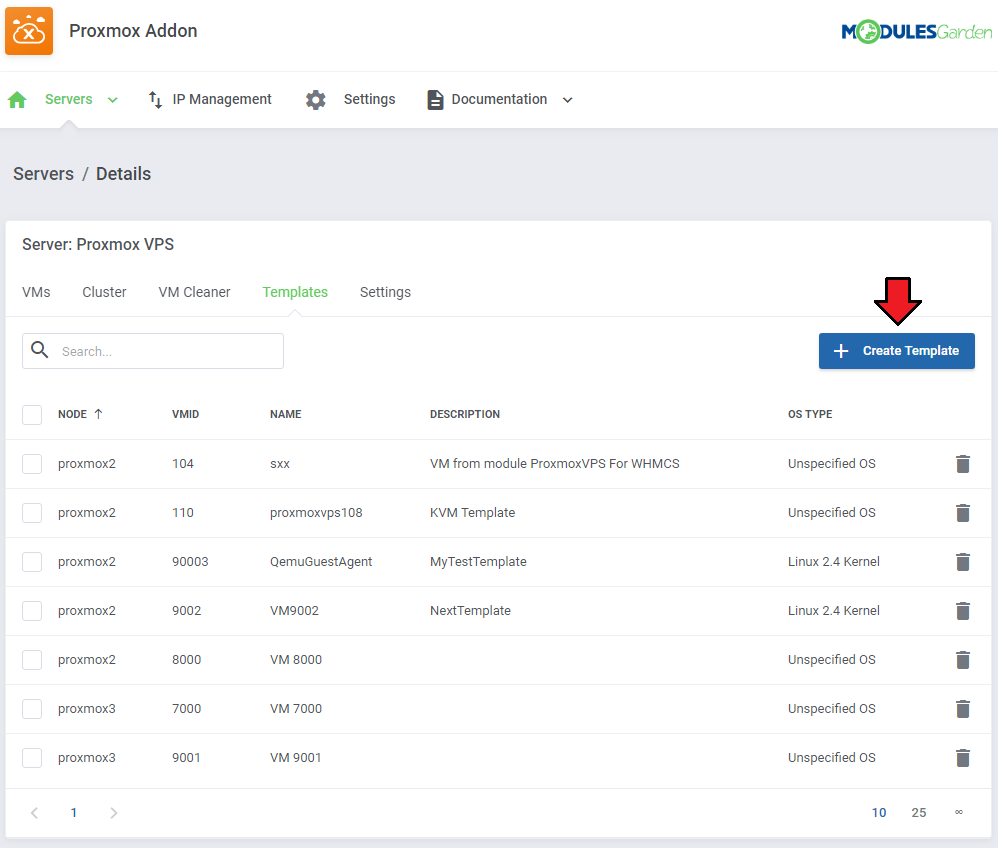
Task: Delete template proxmoxvps108 with trash icon
Action: tap(962, 513)
